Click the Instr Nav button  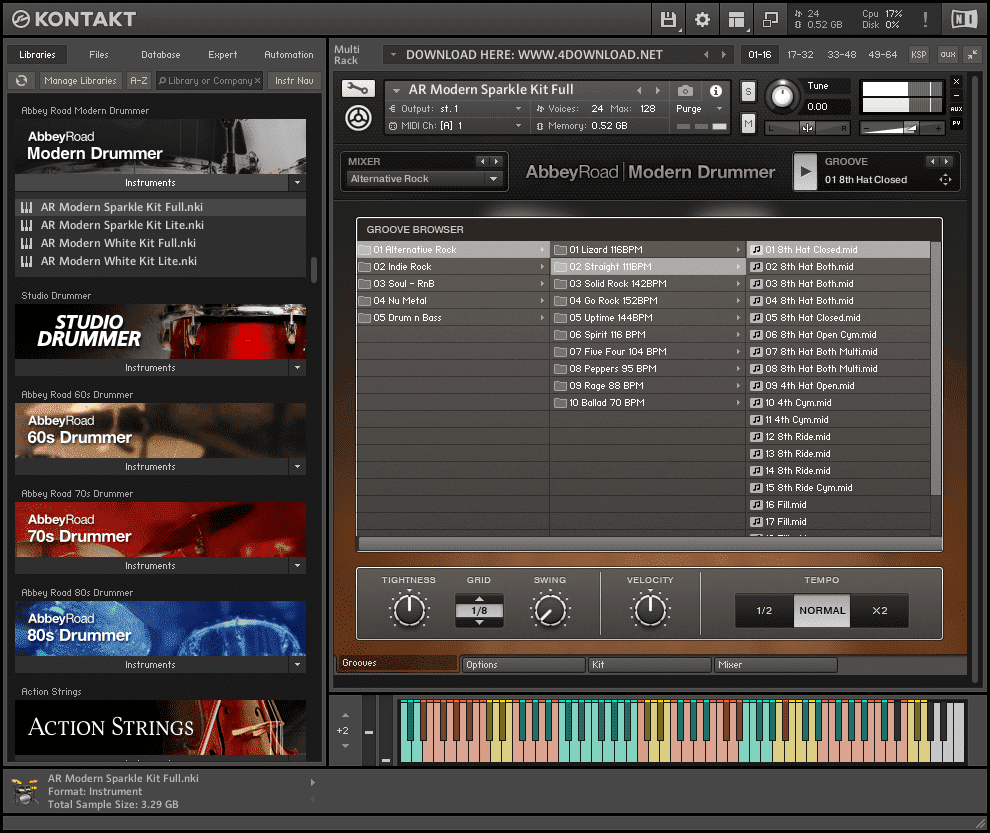coord(294,80)
